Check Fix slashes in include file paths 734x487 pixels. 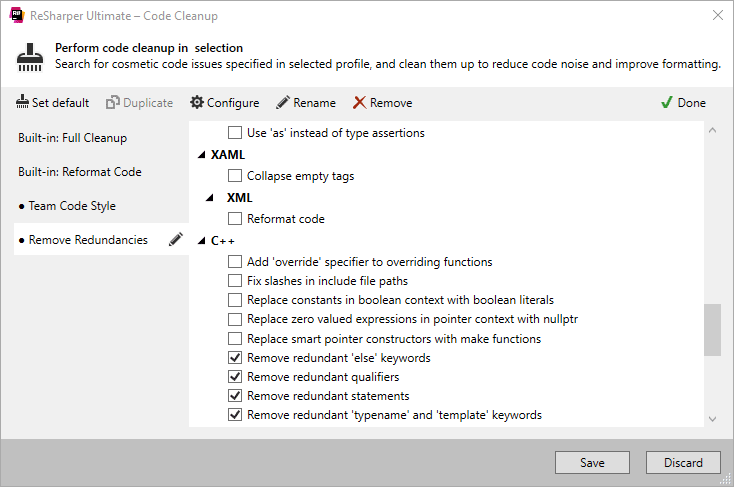pyautogui.click(x=235, y=280)
